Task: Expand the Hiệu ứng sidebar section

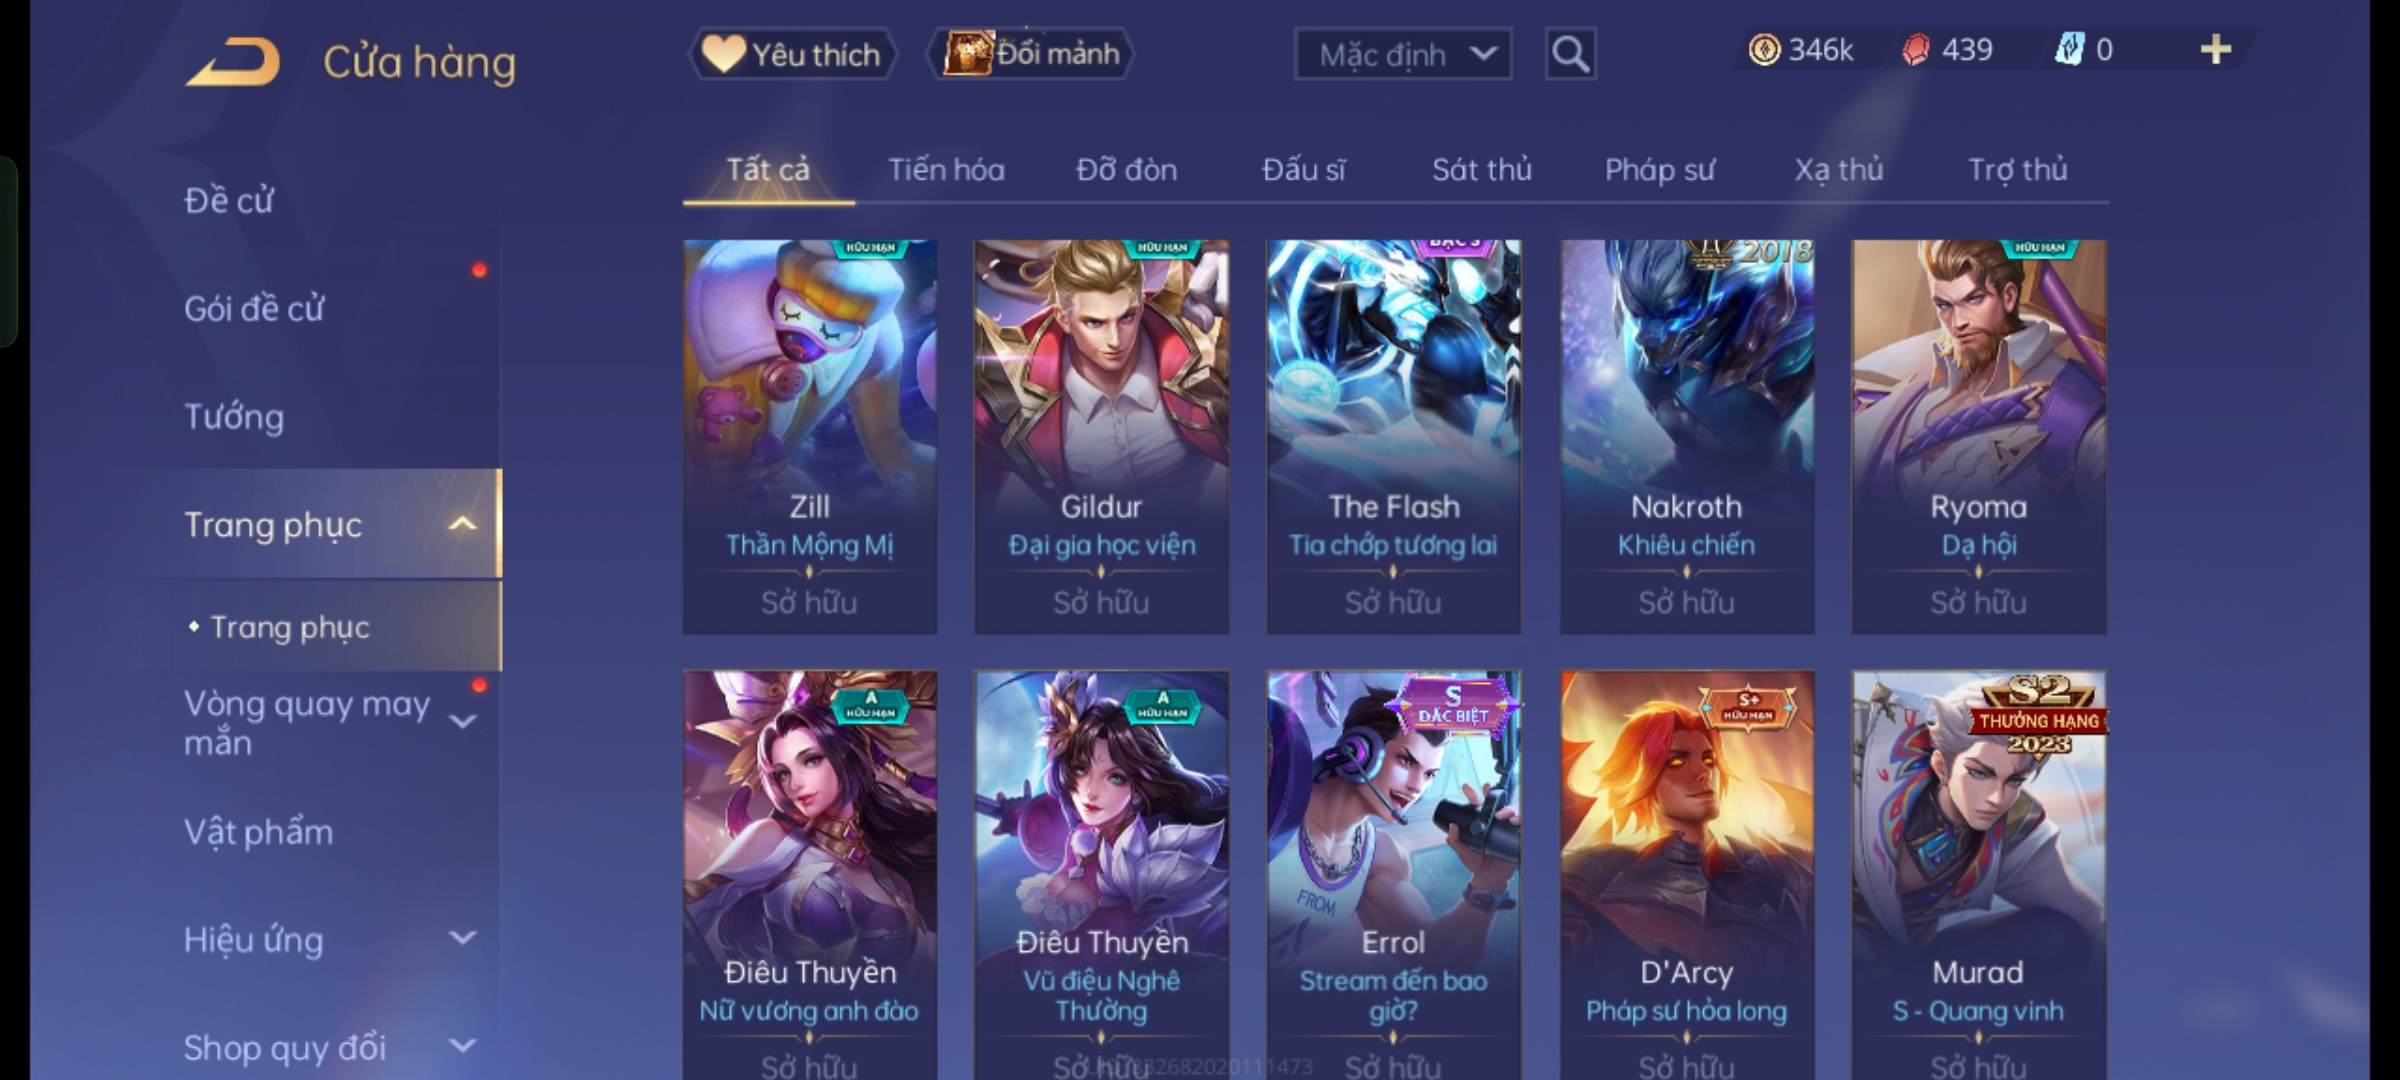Action: pyautogui.click(x=463, y=938)
